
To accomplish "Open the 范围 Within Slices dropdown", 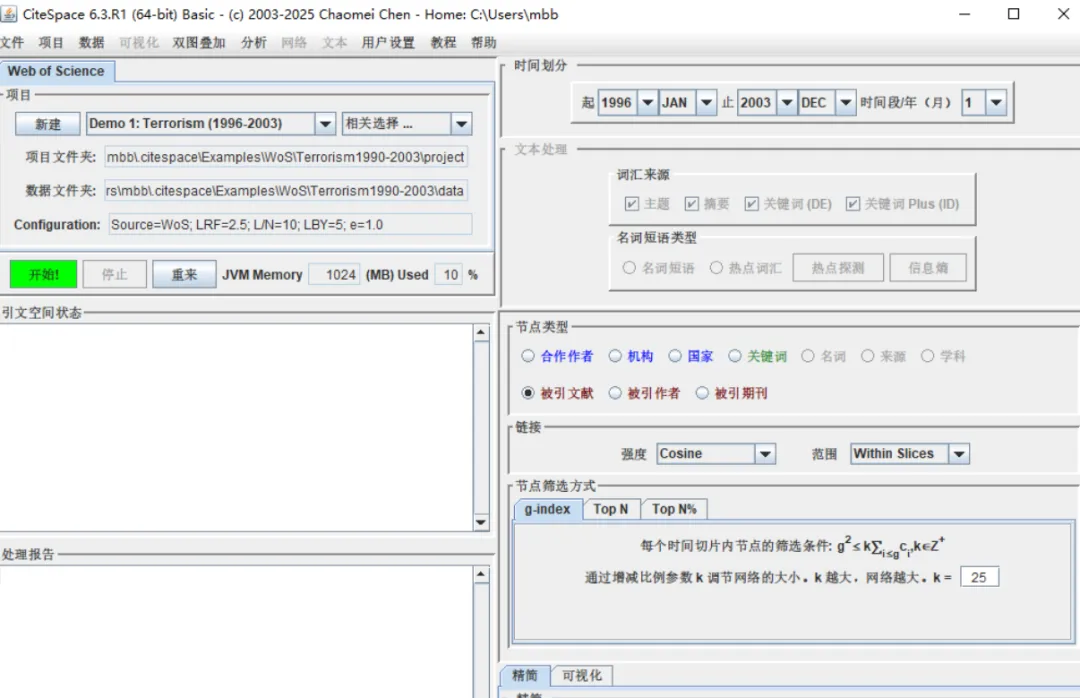I will [959, 454].
